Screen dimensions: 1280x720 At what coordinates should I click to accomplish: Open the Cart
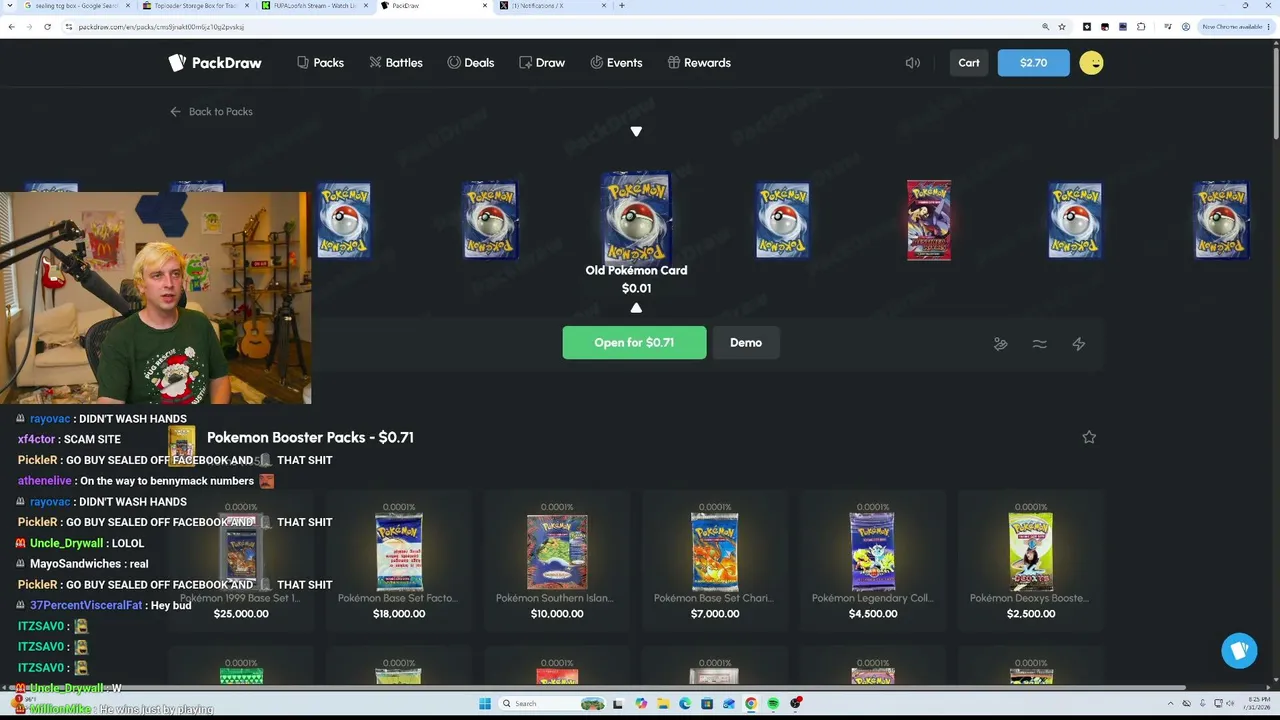[x=969, y=63]
